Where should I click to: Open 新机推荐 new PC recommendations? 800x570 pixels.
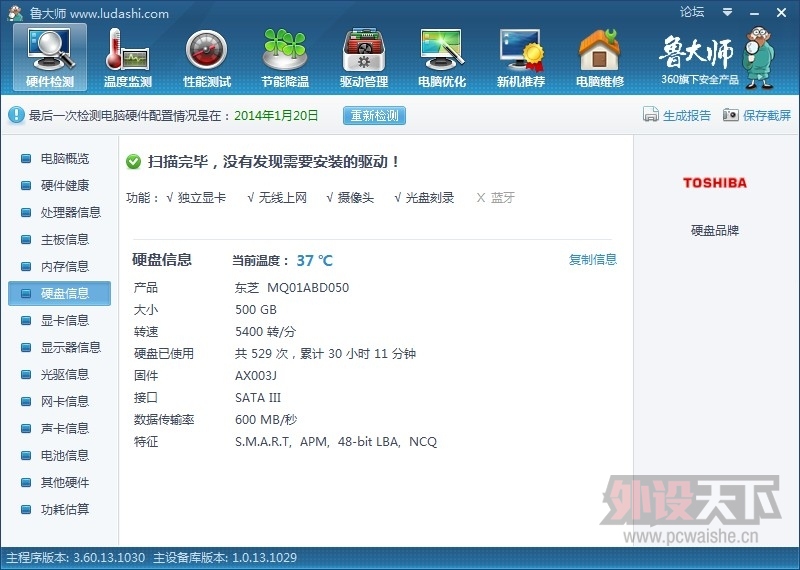click(x=520, y=58)
